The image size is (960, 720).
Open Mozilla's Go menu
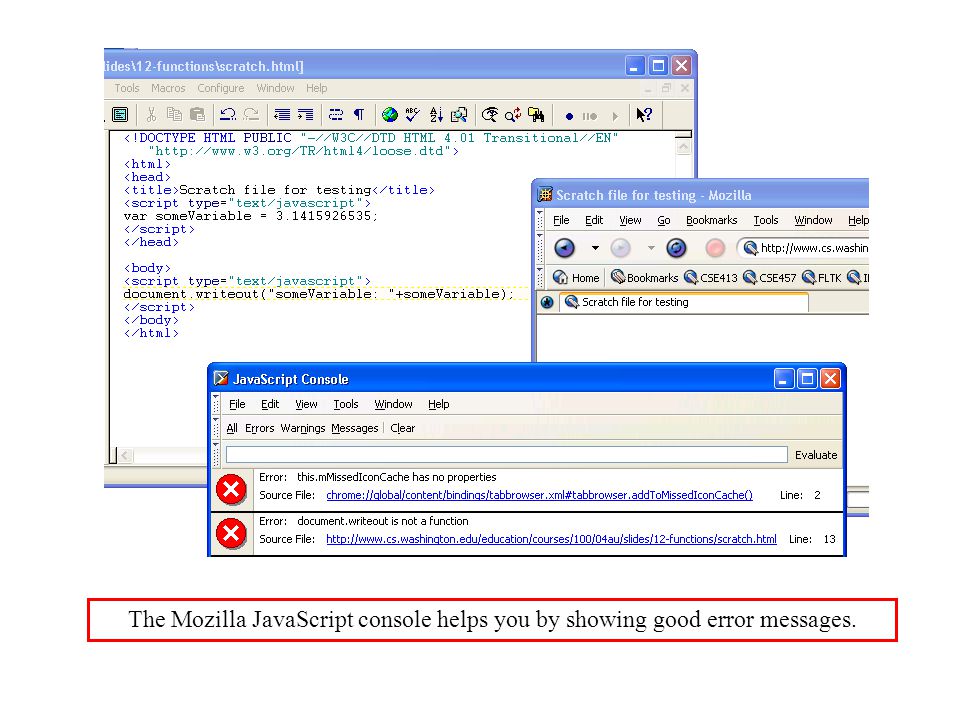pos(664,220)
